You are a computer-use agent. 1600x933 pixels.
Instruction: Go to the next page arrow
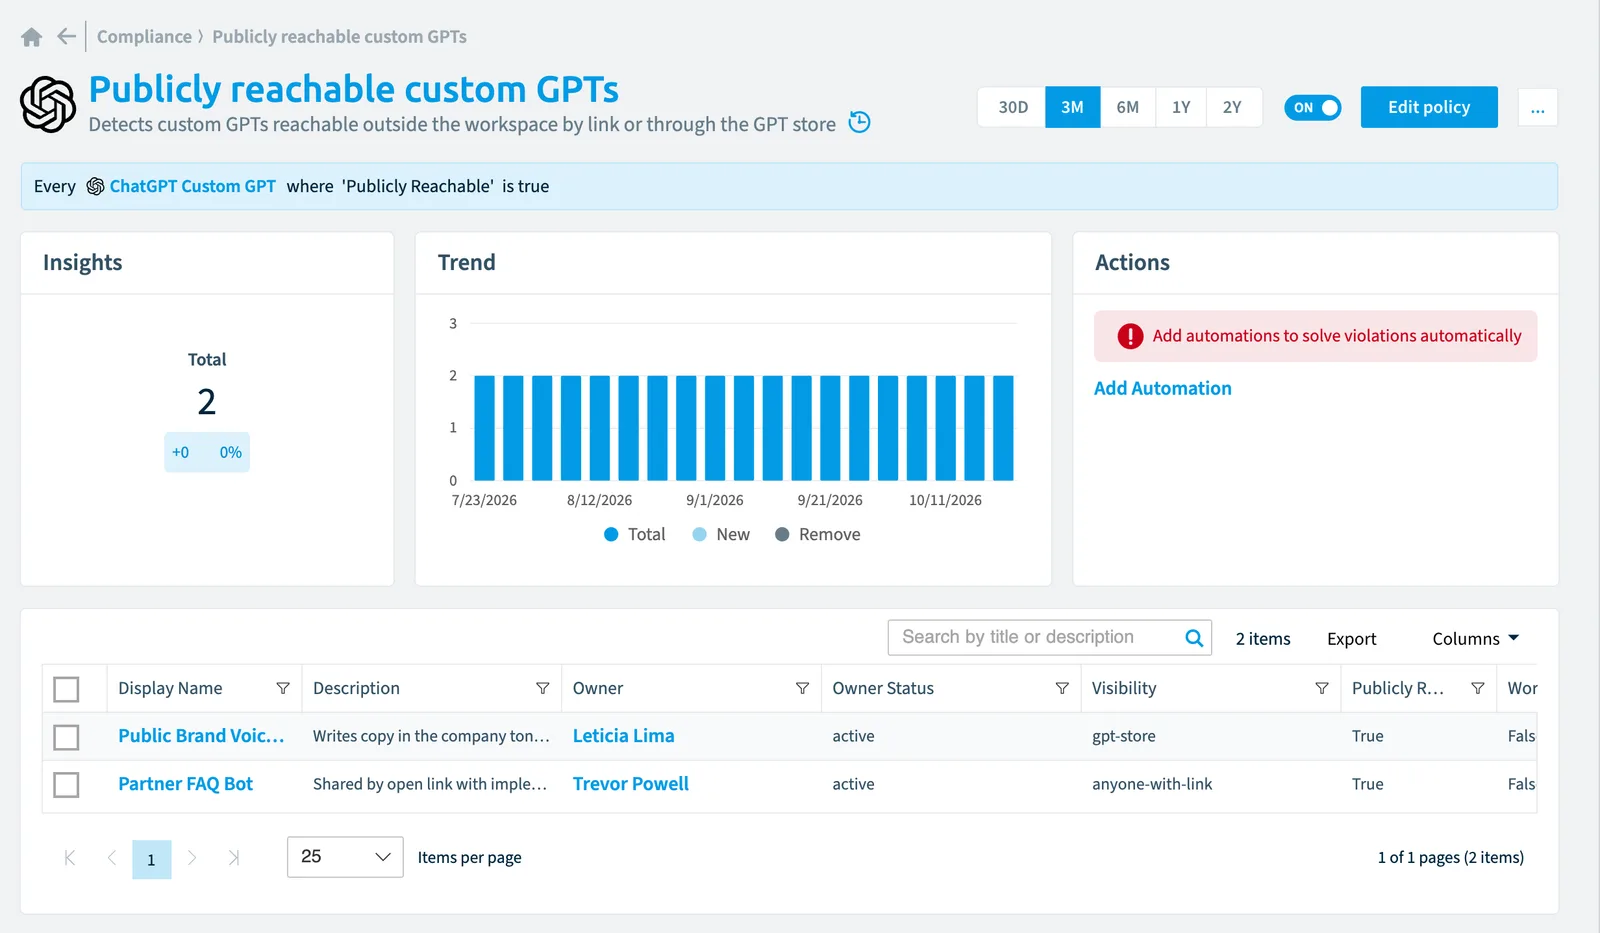click(x=192, y=857)
